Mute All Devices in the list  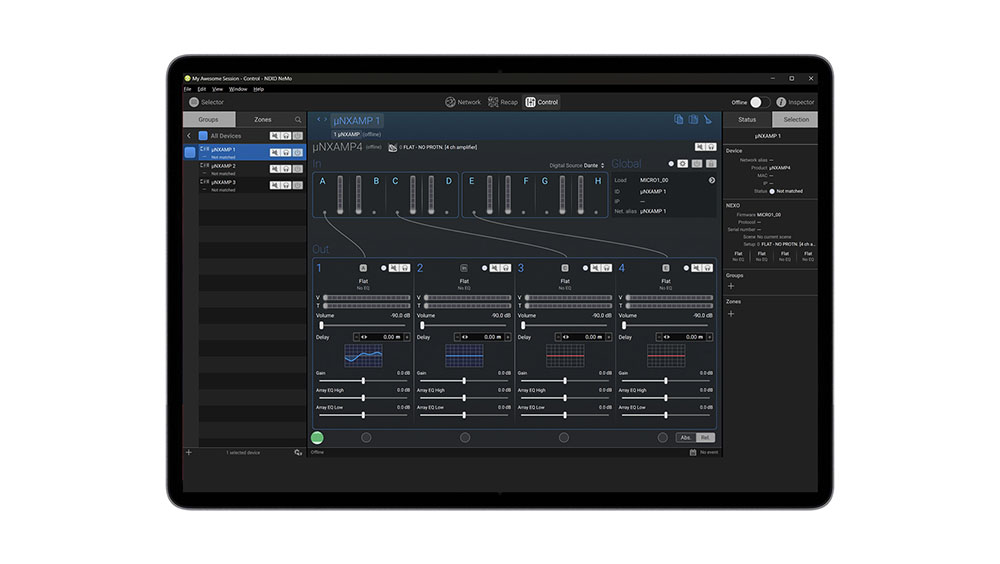point(274,136)
